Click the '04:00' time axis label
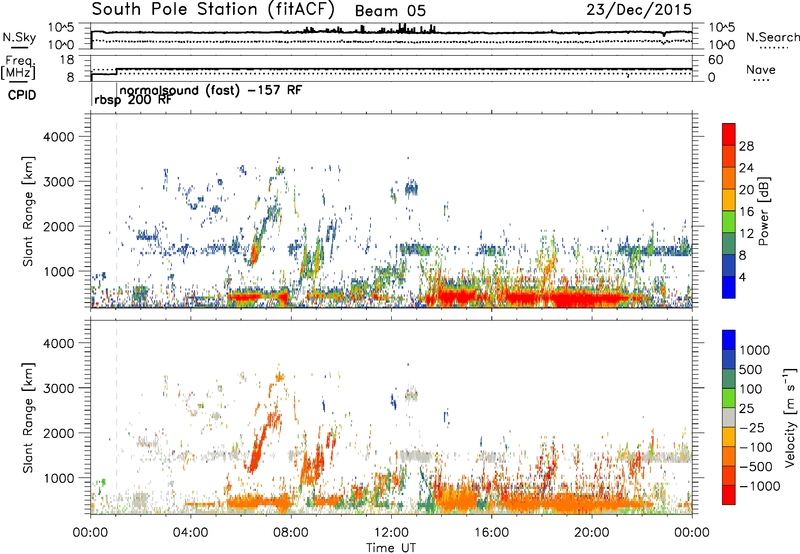 [x=190, y=533]
